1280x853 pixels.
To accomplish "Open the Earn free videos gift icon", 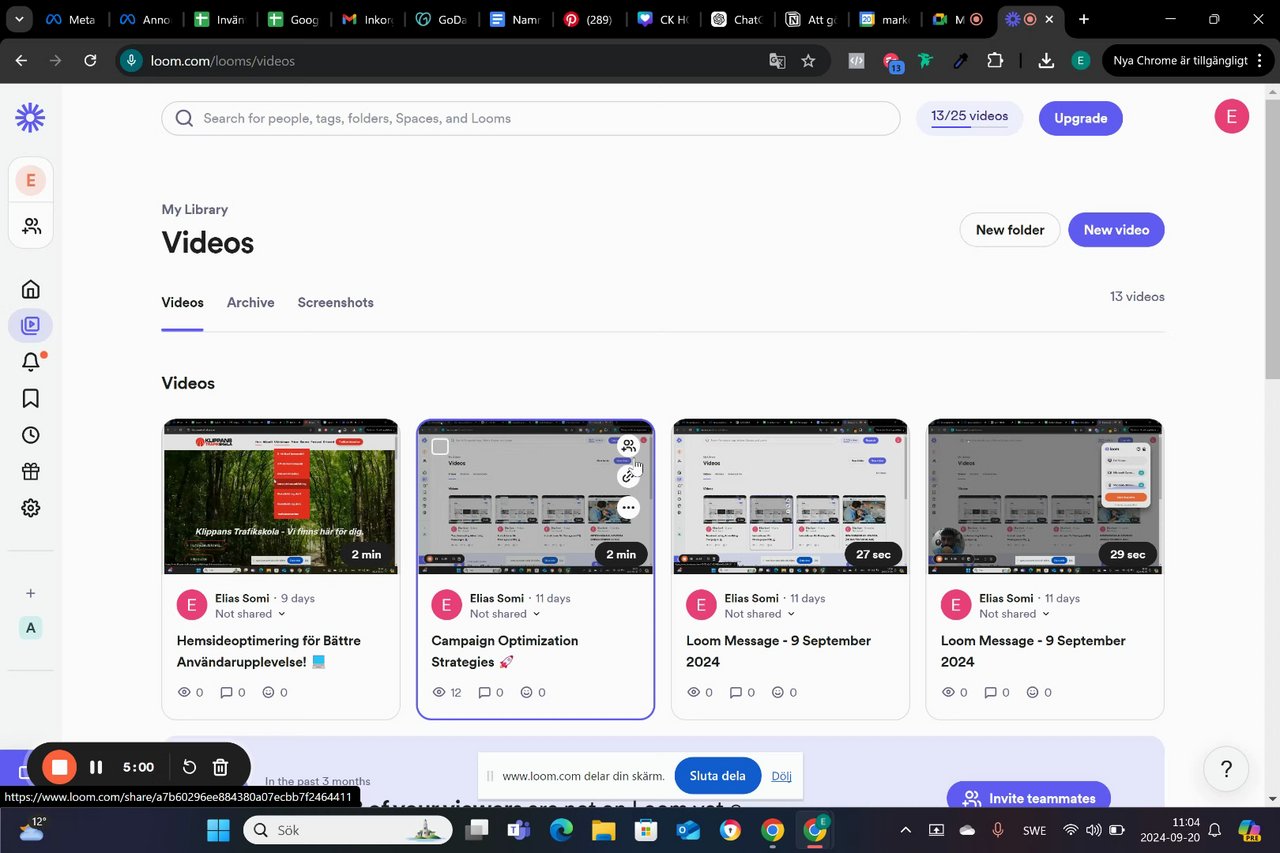I will tap(30, 471).
